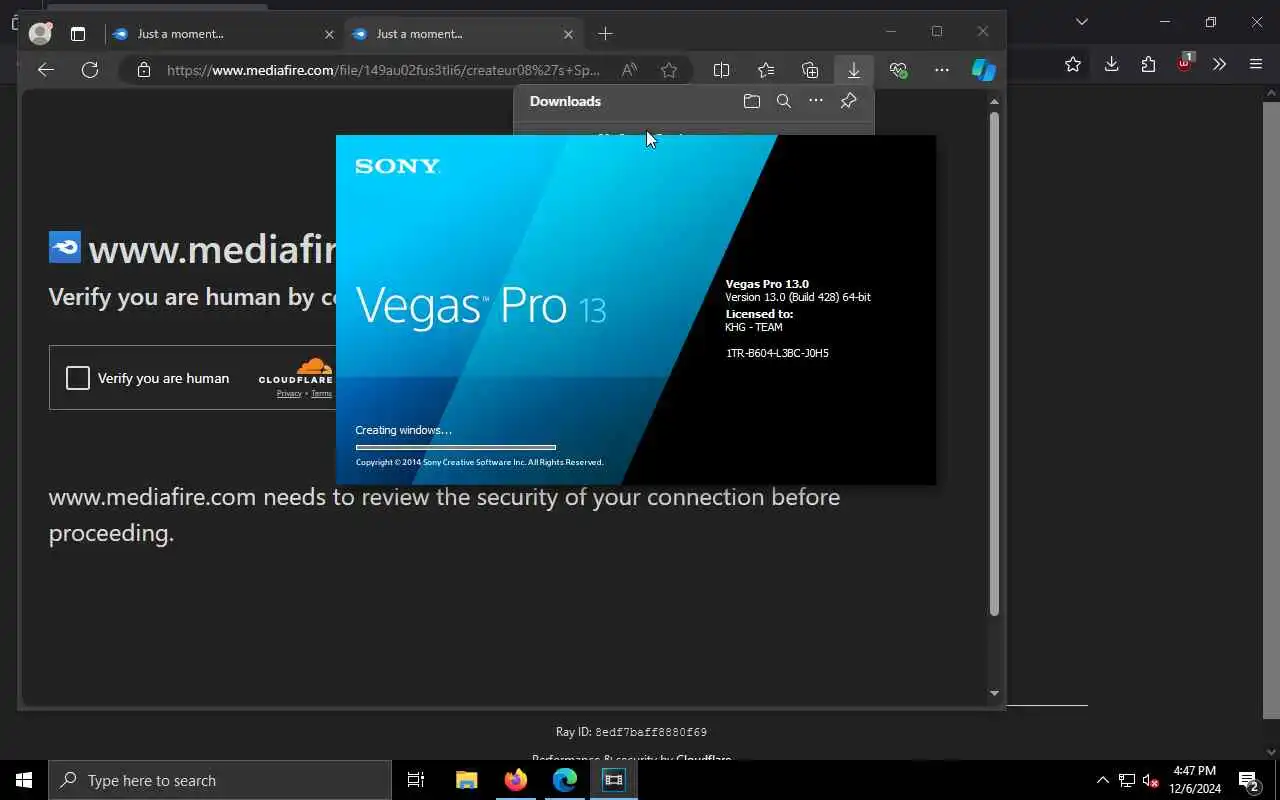This screenshot has width=1280, height=800.
Task: Open Firefox extensions puzzle icon
Action: (x=1148, y=64)
